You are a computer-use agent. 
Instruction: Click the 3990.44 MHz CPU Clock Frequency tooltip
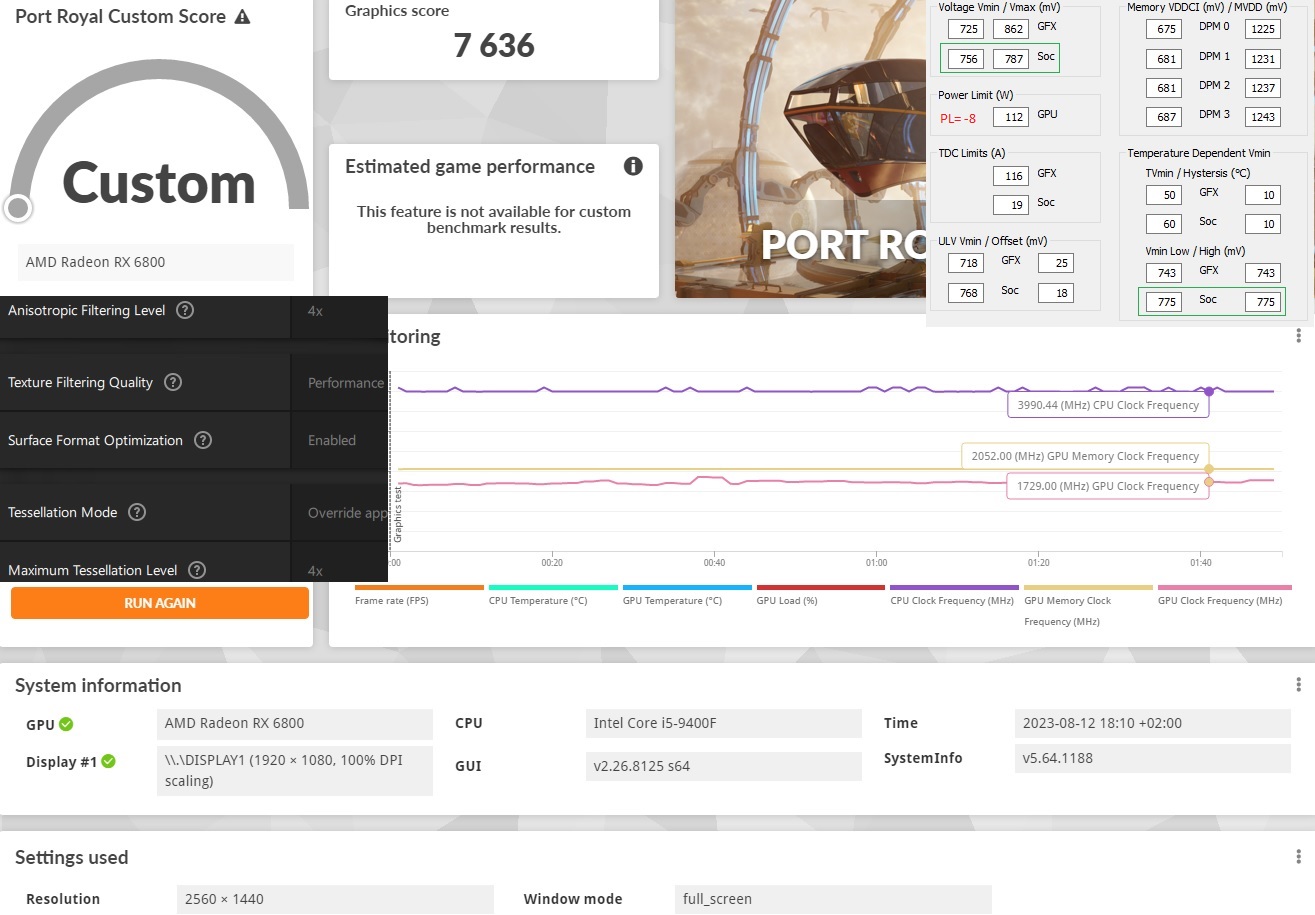click(x=1108, y=405)
